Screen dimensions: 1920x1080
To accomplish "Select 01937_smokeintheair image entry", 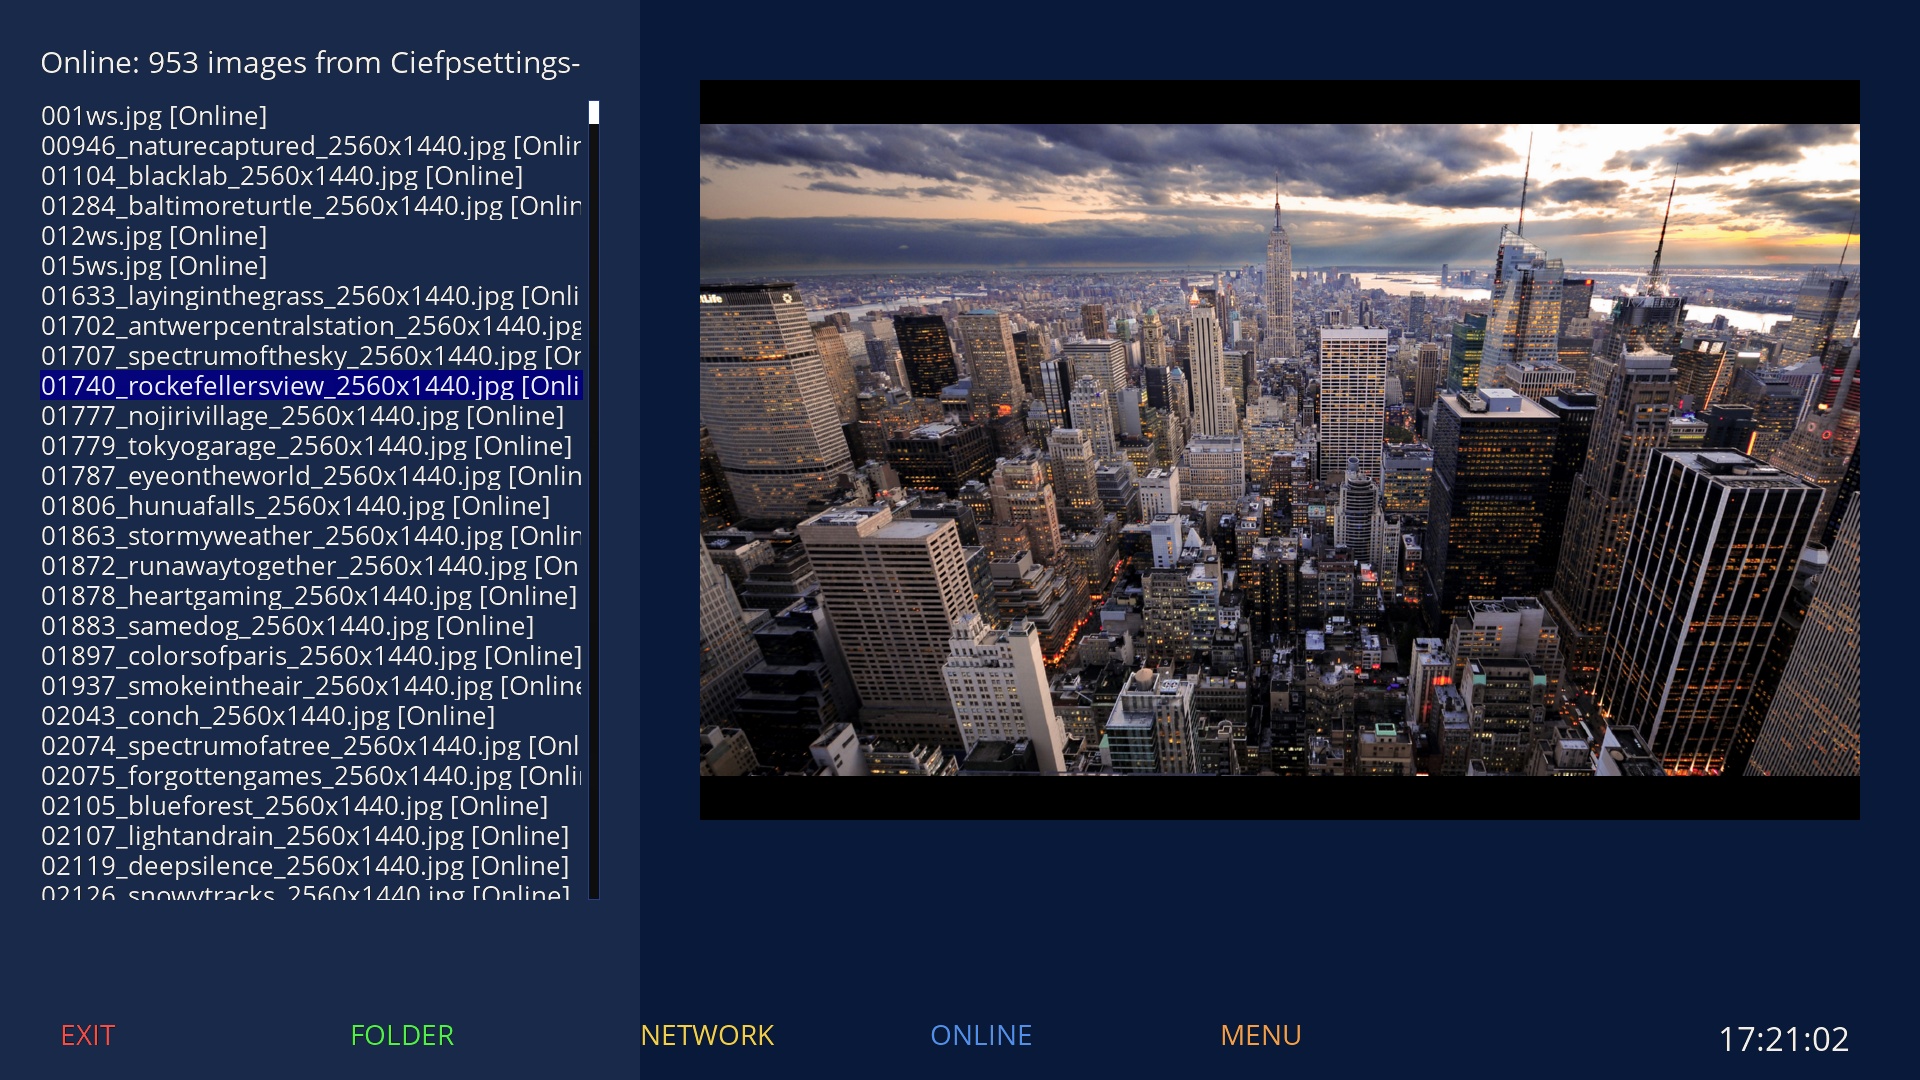I will [x=311, y=686].
